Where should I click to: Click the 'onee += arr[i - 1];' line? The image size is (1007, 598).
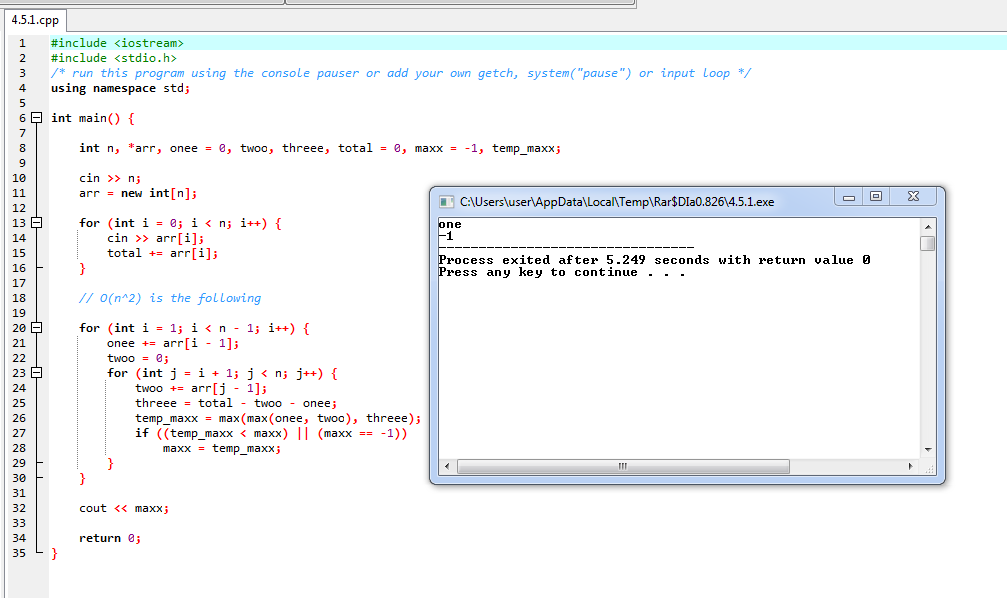pos(173,344)
